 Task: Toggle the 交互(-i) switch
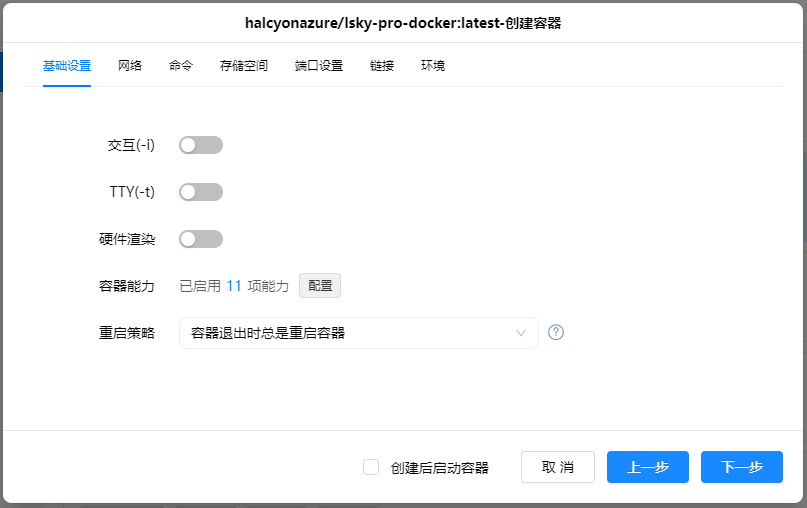(200, 145)
